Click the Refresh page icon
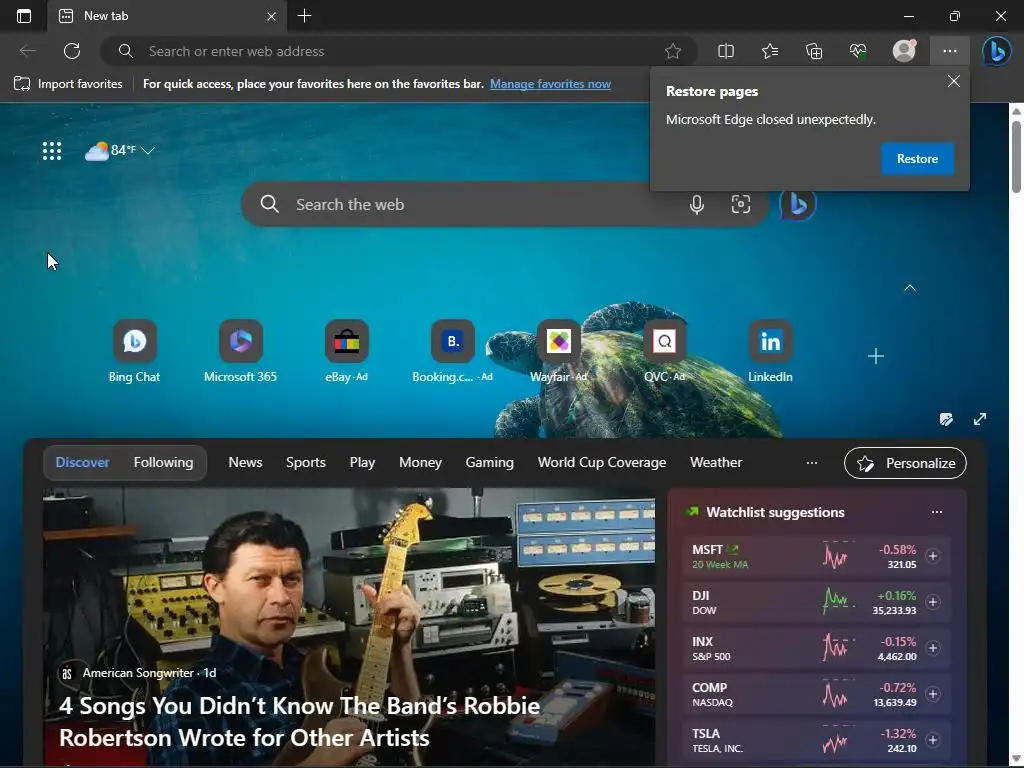 72,51
